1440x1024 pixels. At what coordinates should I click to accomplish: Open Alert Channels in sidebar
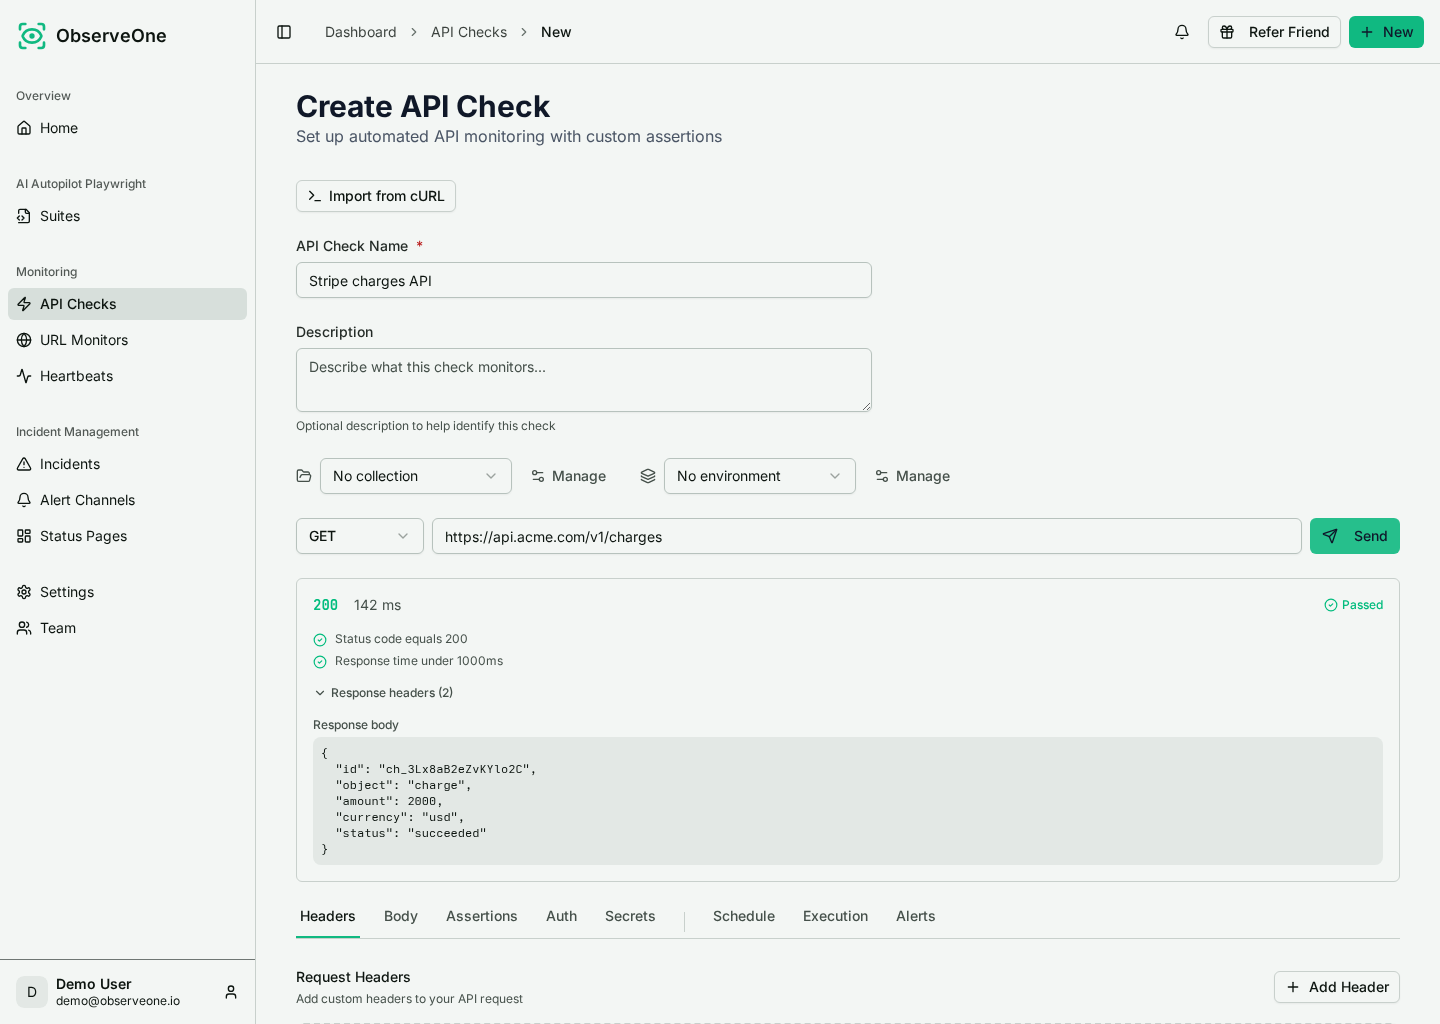pos(127,500)
